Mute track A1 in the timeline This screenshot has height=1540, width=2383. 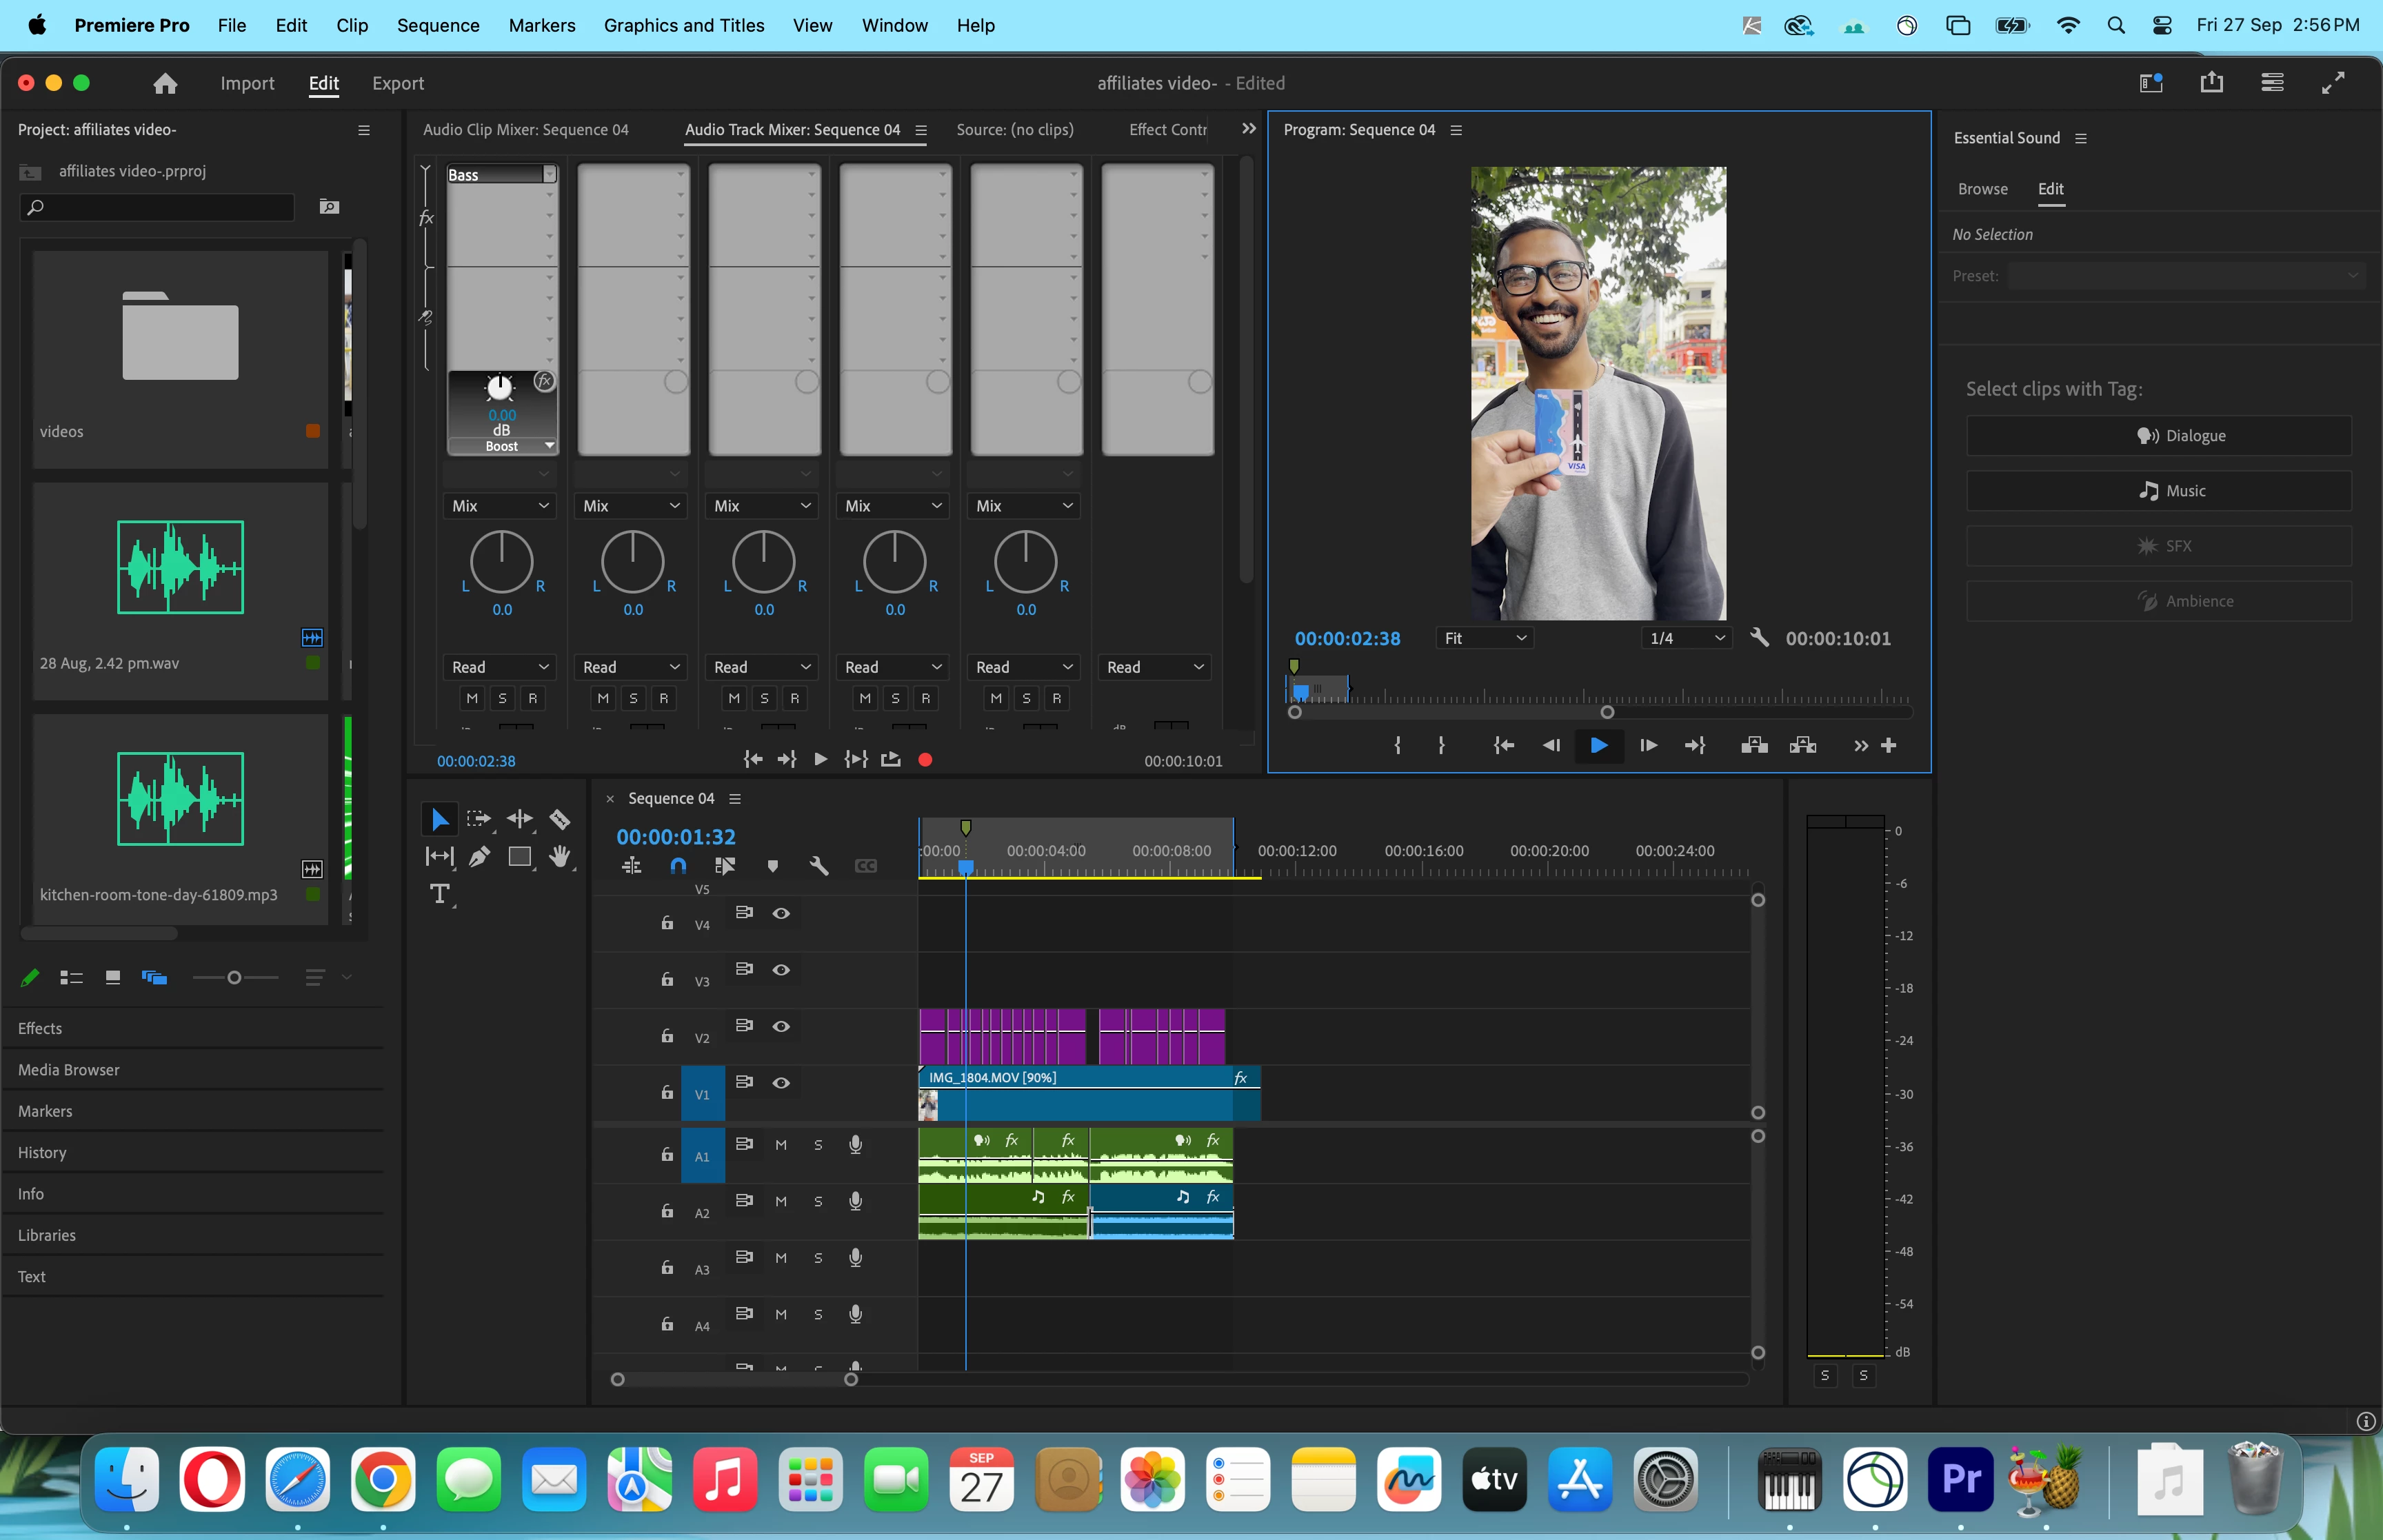pos(781,1145)
